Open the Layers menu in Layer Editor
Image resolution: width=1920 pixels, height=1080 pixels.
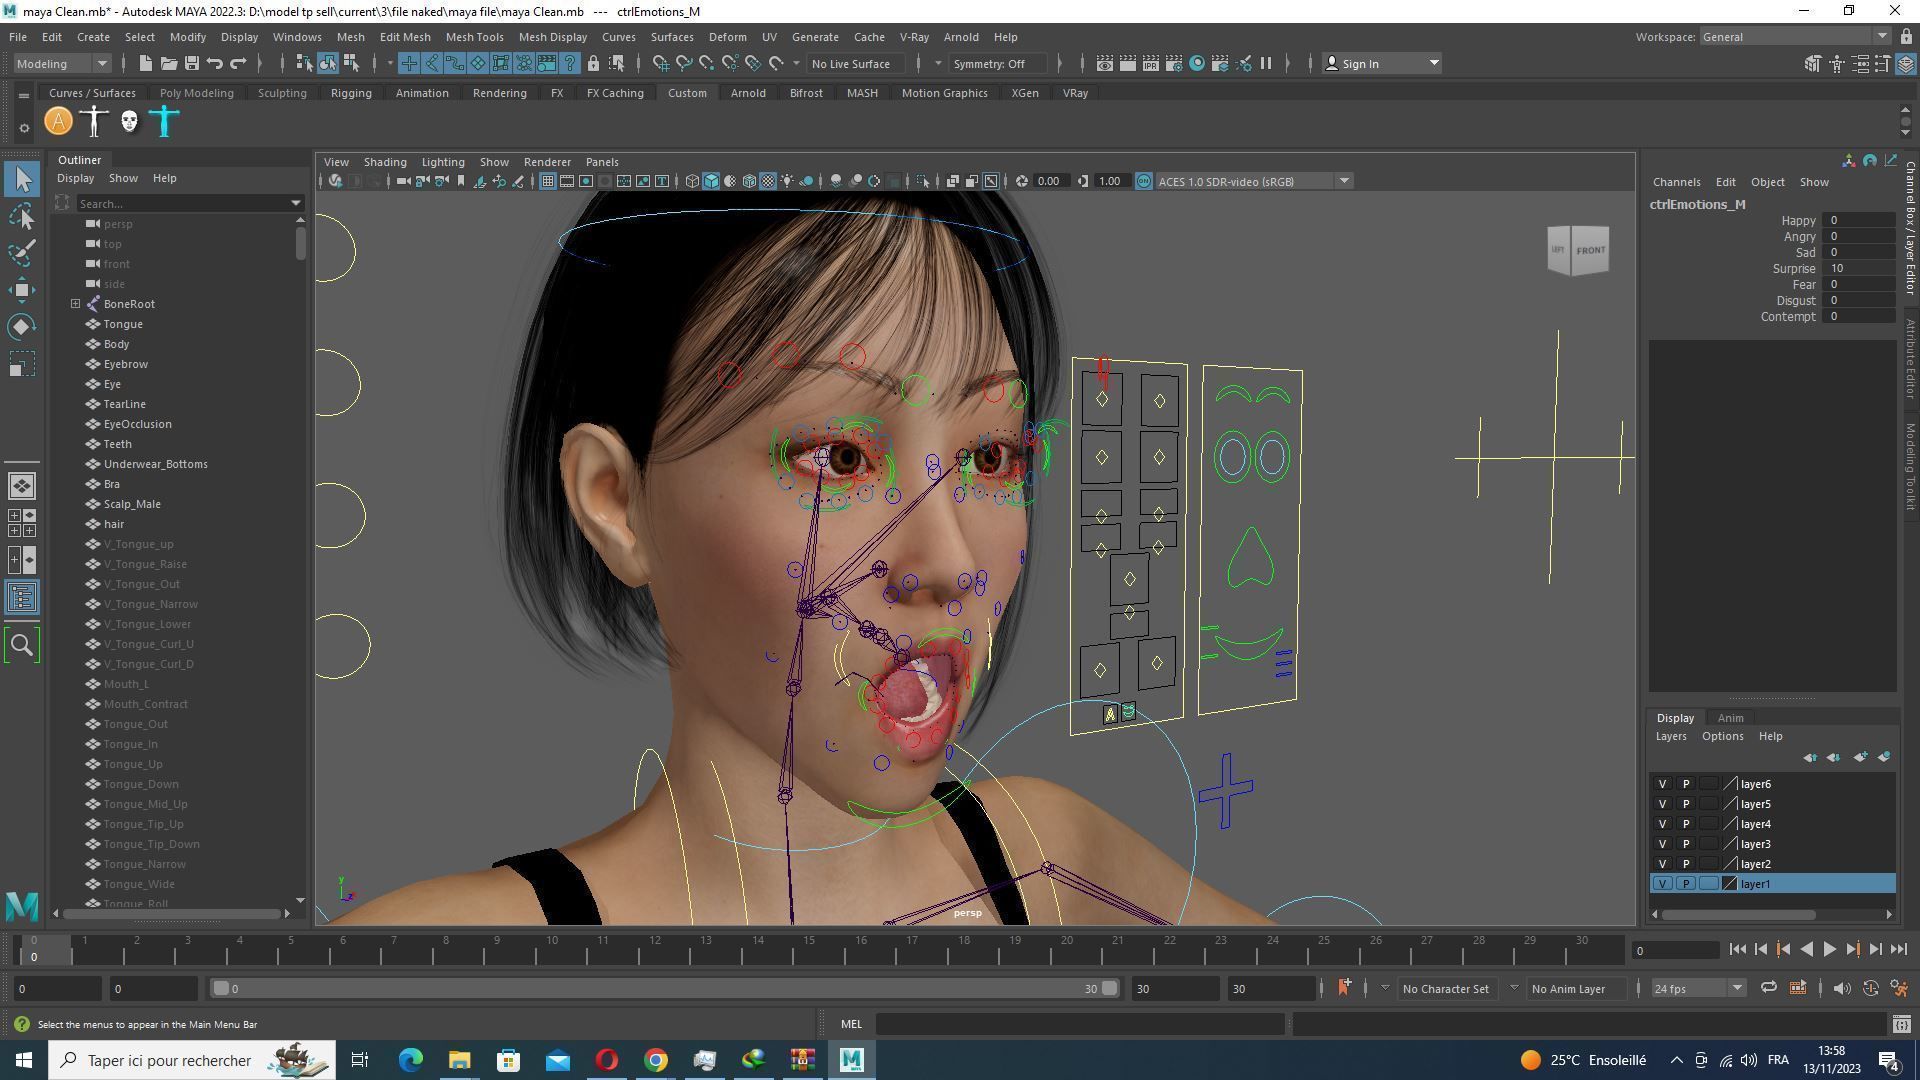pos(1671,736)
